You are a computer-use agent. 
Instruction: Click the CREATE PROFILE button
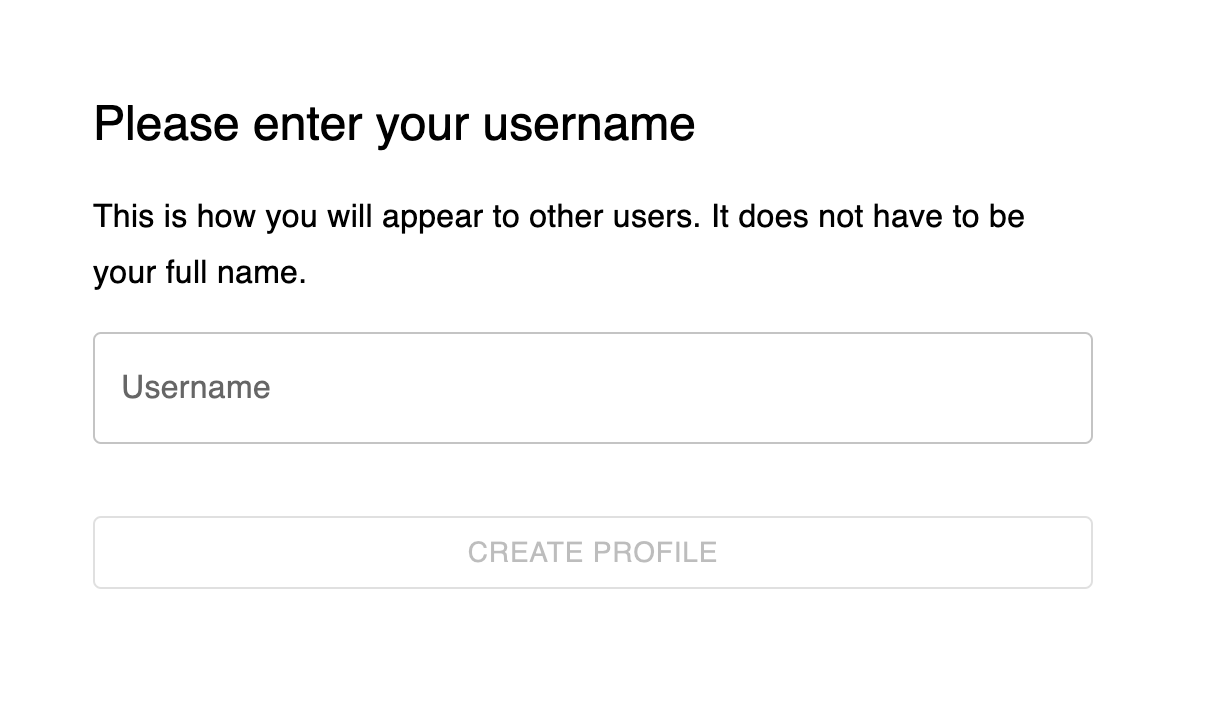(592, 552)
